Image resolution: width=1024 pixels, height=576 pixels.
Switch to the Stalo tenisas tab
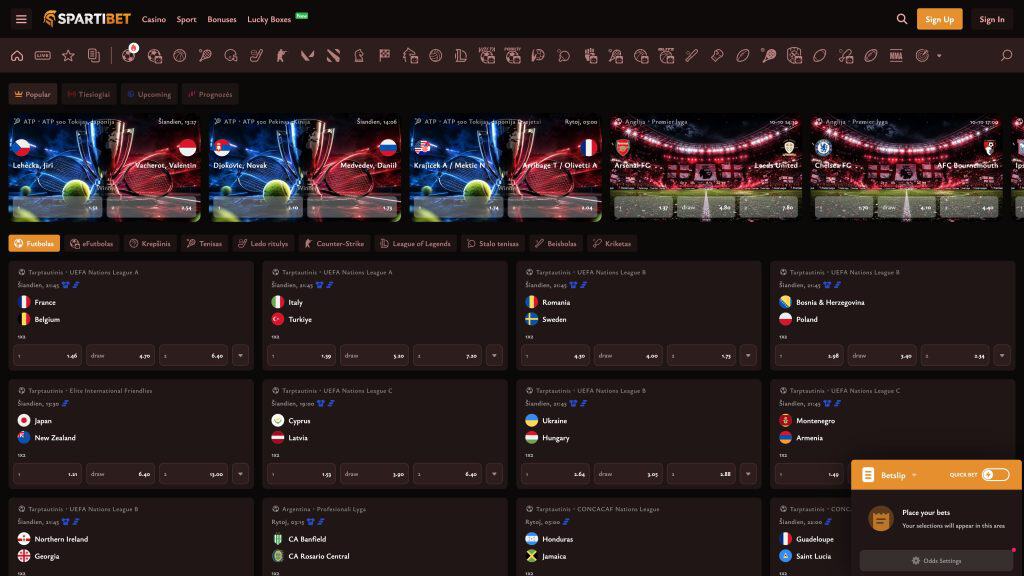point(493,244)
